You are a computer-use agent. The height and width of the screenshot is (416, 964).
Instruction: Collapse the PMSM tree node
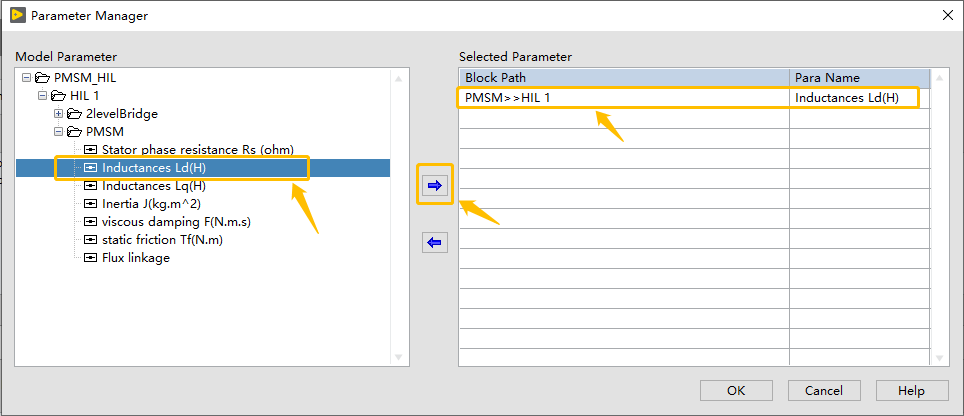point(58,132)
